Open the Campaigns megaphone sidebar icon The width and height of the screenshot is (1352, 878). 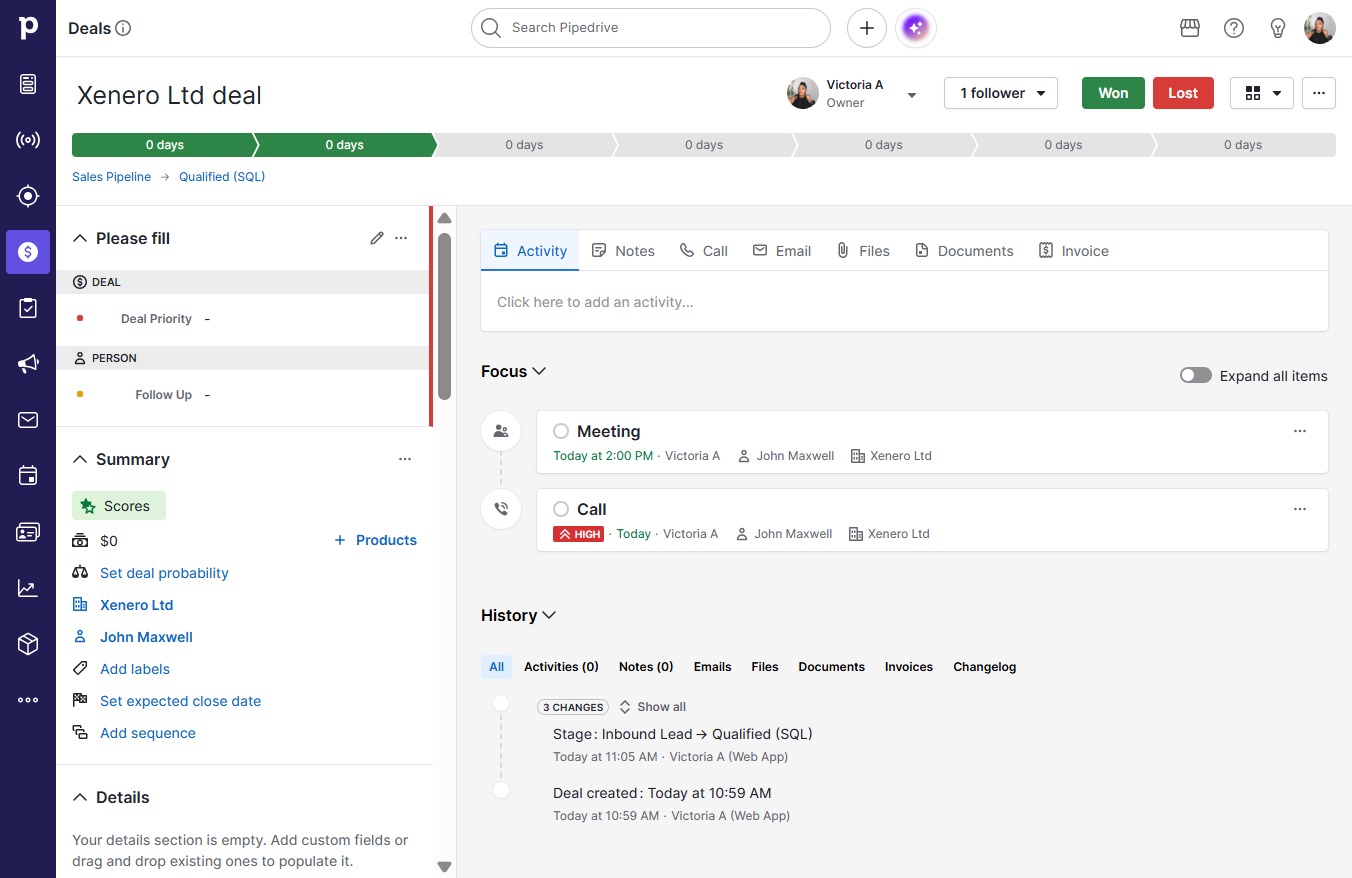tap(28, 364)
